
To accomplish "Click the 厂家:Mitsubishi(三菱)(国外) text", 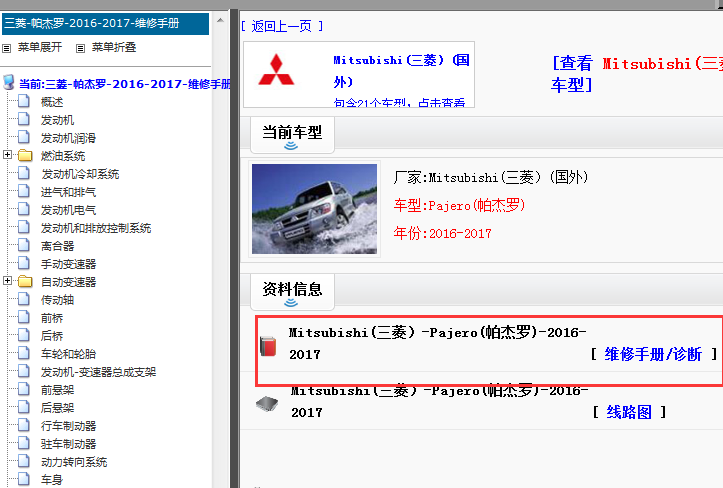I will pos(491,177).
